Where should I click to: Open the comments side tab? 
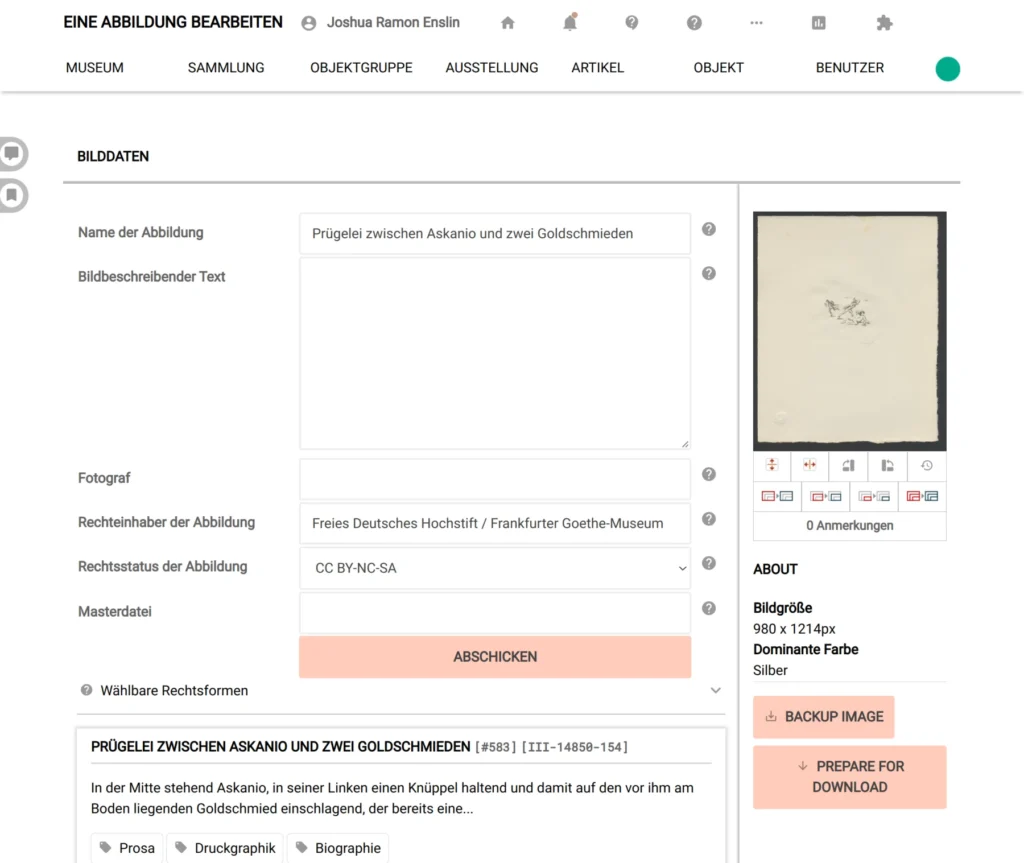point(12,154)
